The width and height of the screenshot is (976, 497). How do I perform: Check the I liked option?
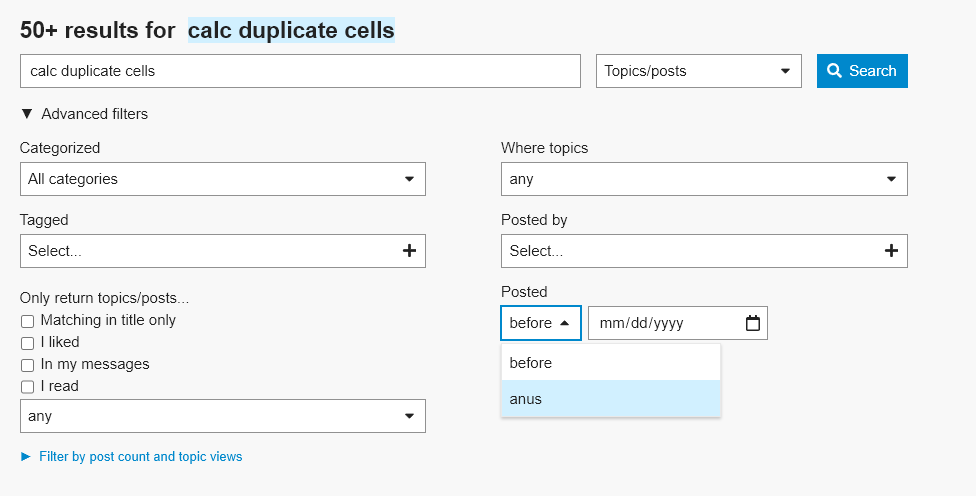click(x=28, y=343)
